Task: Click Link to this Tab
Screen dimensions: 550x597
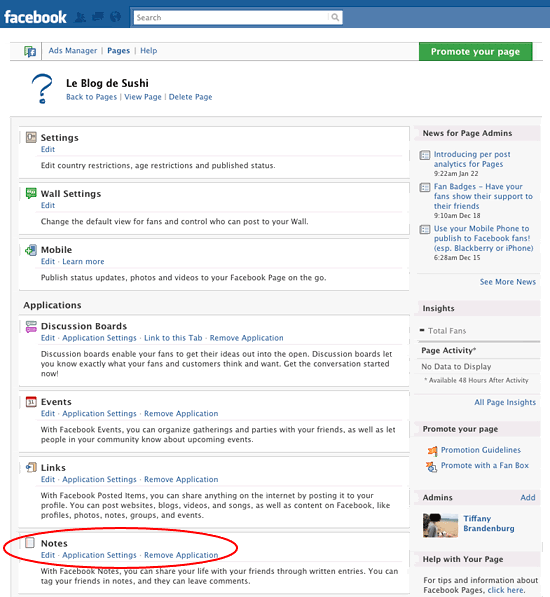Action: (x=173, y=338)
